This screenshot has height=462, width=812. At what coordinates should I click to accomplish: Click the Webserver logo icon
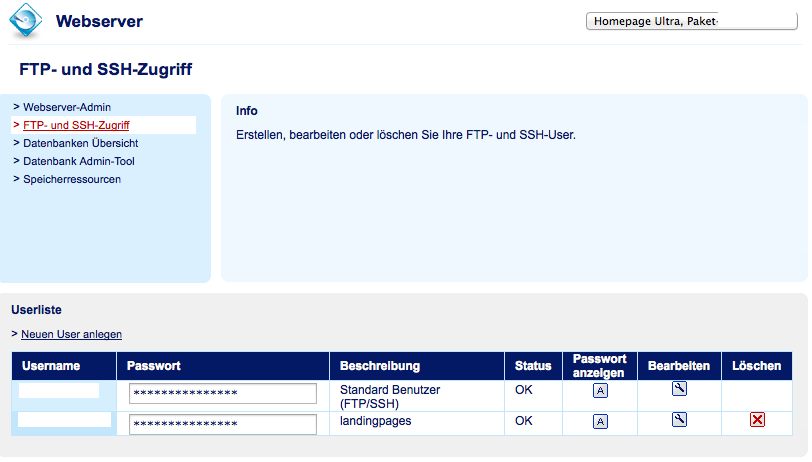(x=27, y=22)
